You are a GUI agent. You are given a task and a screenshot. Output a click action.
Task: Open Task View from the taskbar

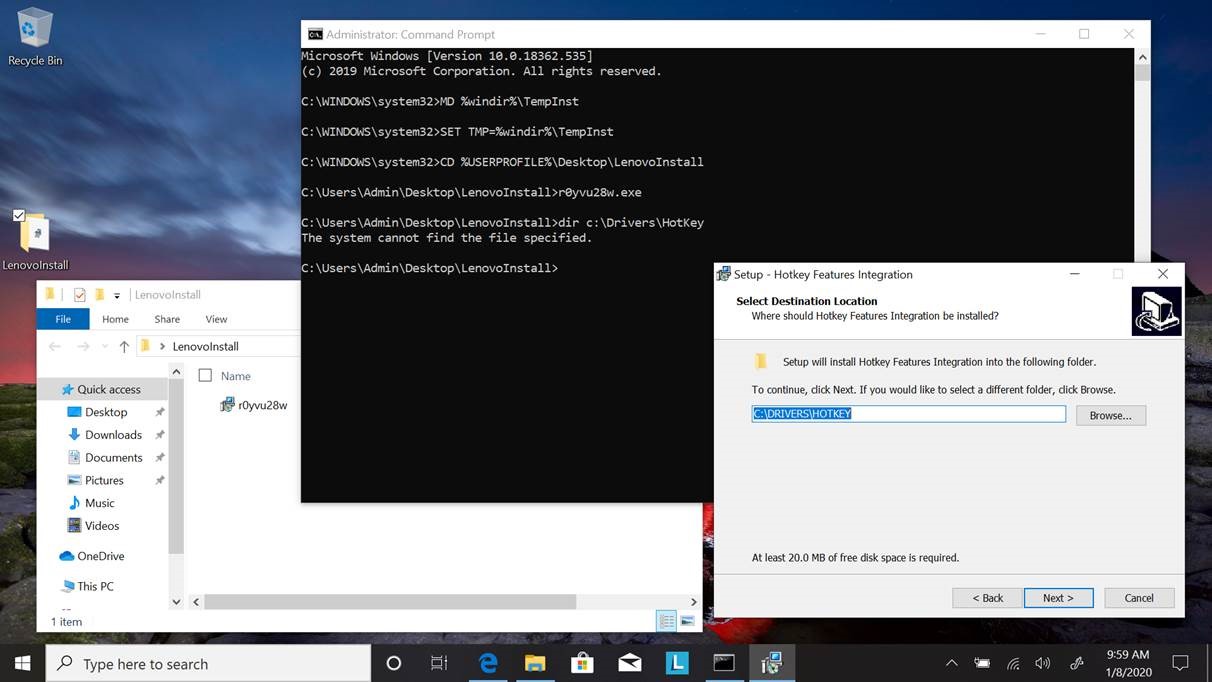click(x=439, y=663)
